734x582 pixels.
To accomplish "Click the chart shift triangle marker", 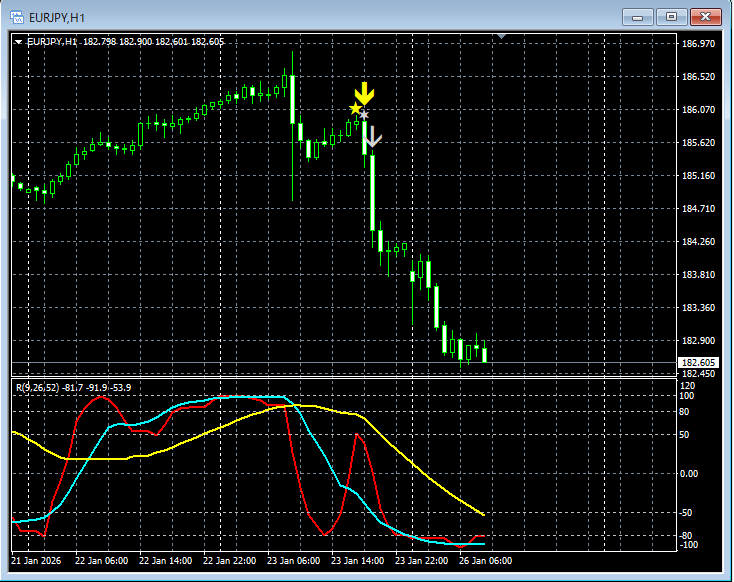I will tap(502, 37).
